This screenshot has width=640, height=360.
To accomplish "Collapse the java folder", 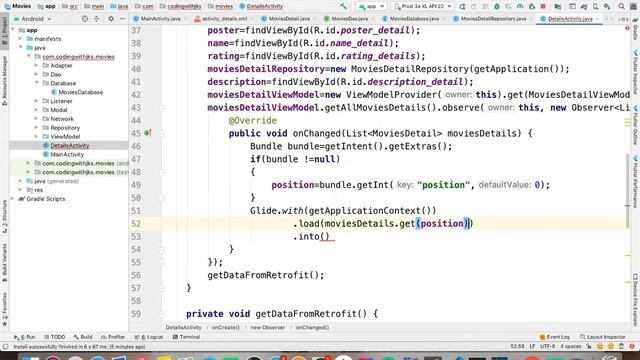I will tap(20, 48).
